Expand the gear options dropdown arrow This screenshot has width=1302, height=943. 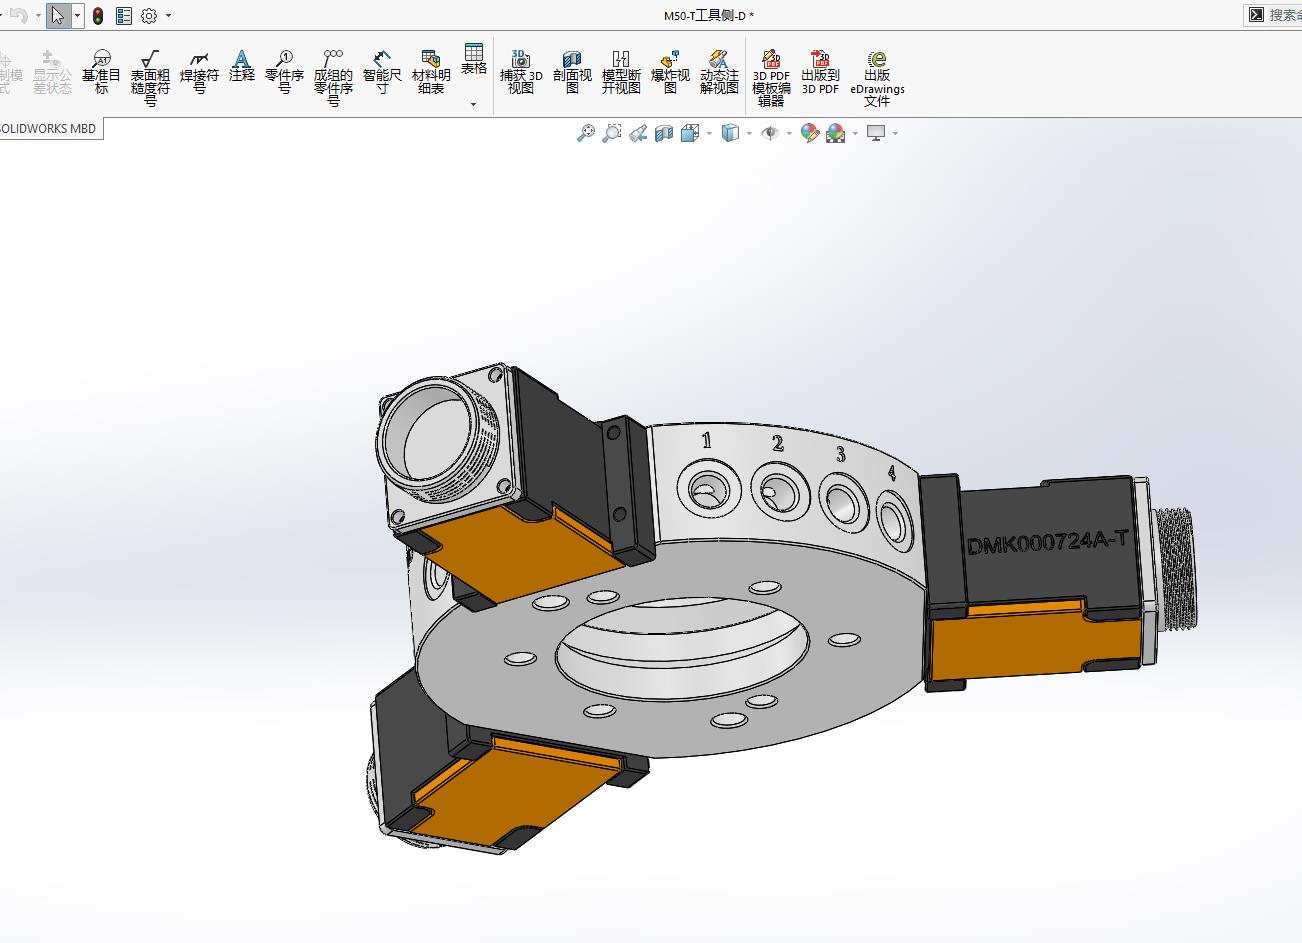[168, 16]
